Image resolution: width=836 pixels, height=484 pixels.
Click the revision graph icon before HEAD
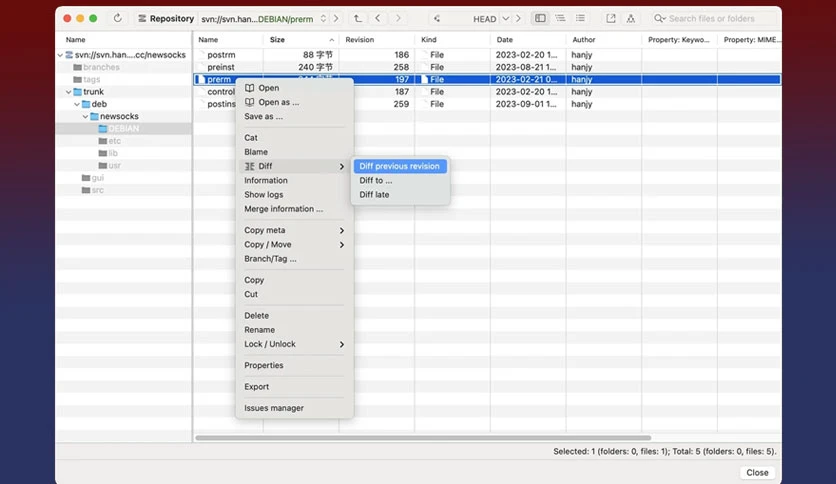click(x=437, y=19)
